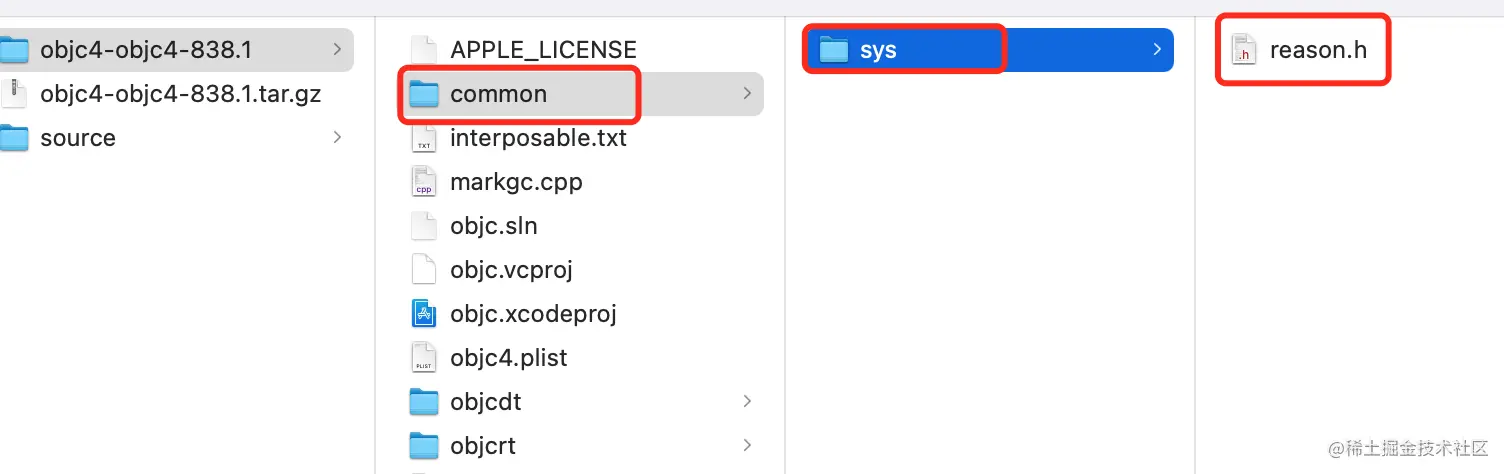The height and width of the screenshot is (474, 1504).
Task: Click the chevron beside the common folder
Action: [x=747, y=94]
